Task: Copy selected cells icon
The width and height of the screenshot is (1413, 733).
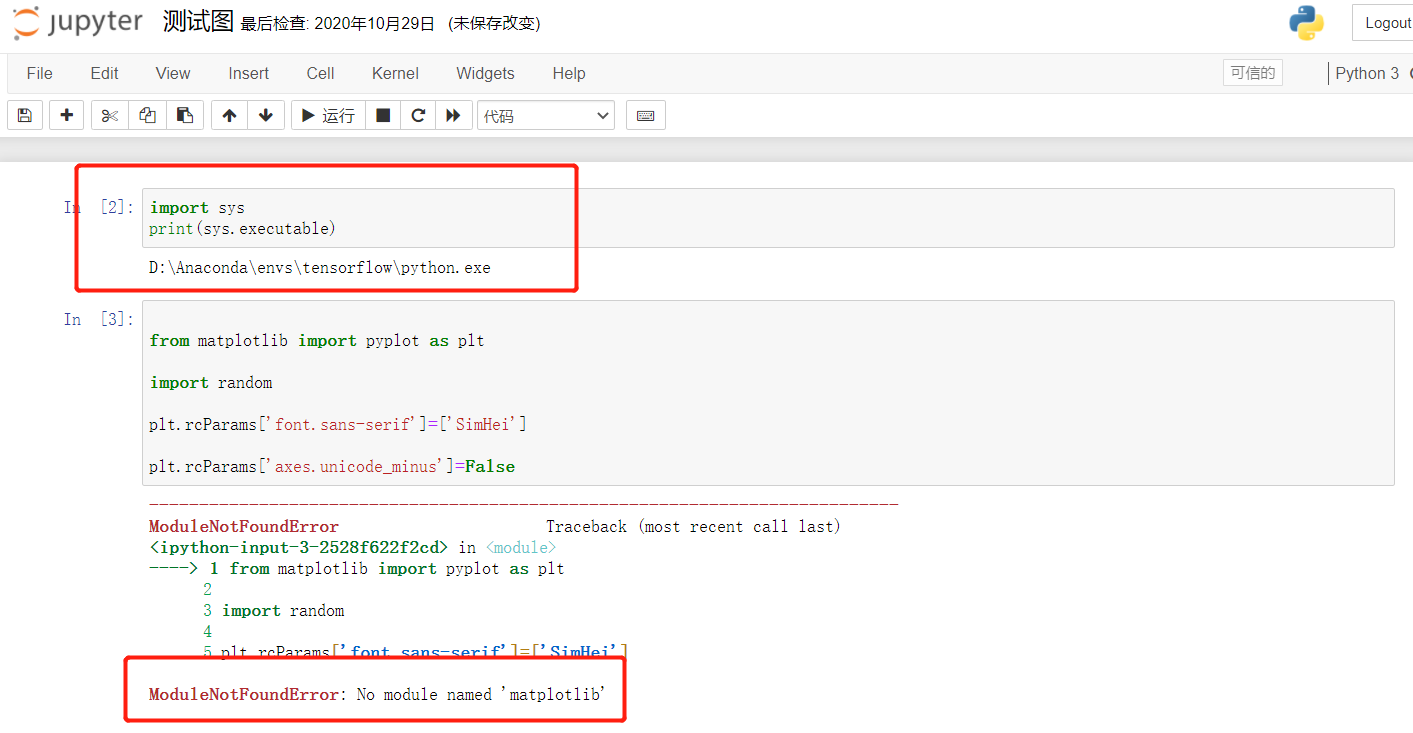Action: tap(147, 115)
